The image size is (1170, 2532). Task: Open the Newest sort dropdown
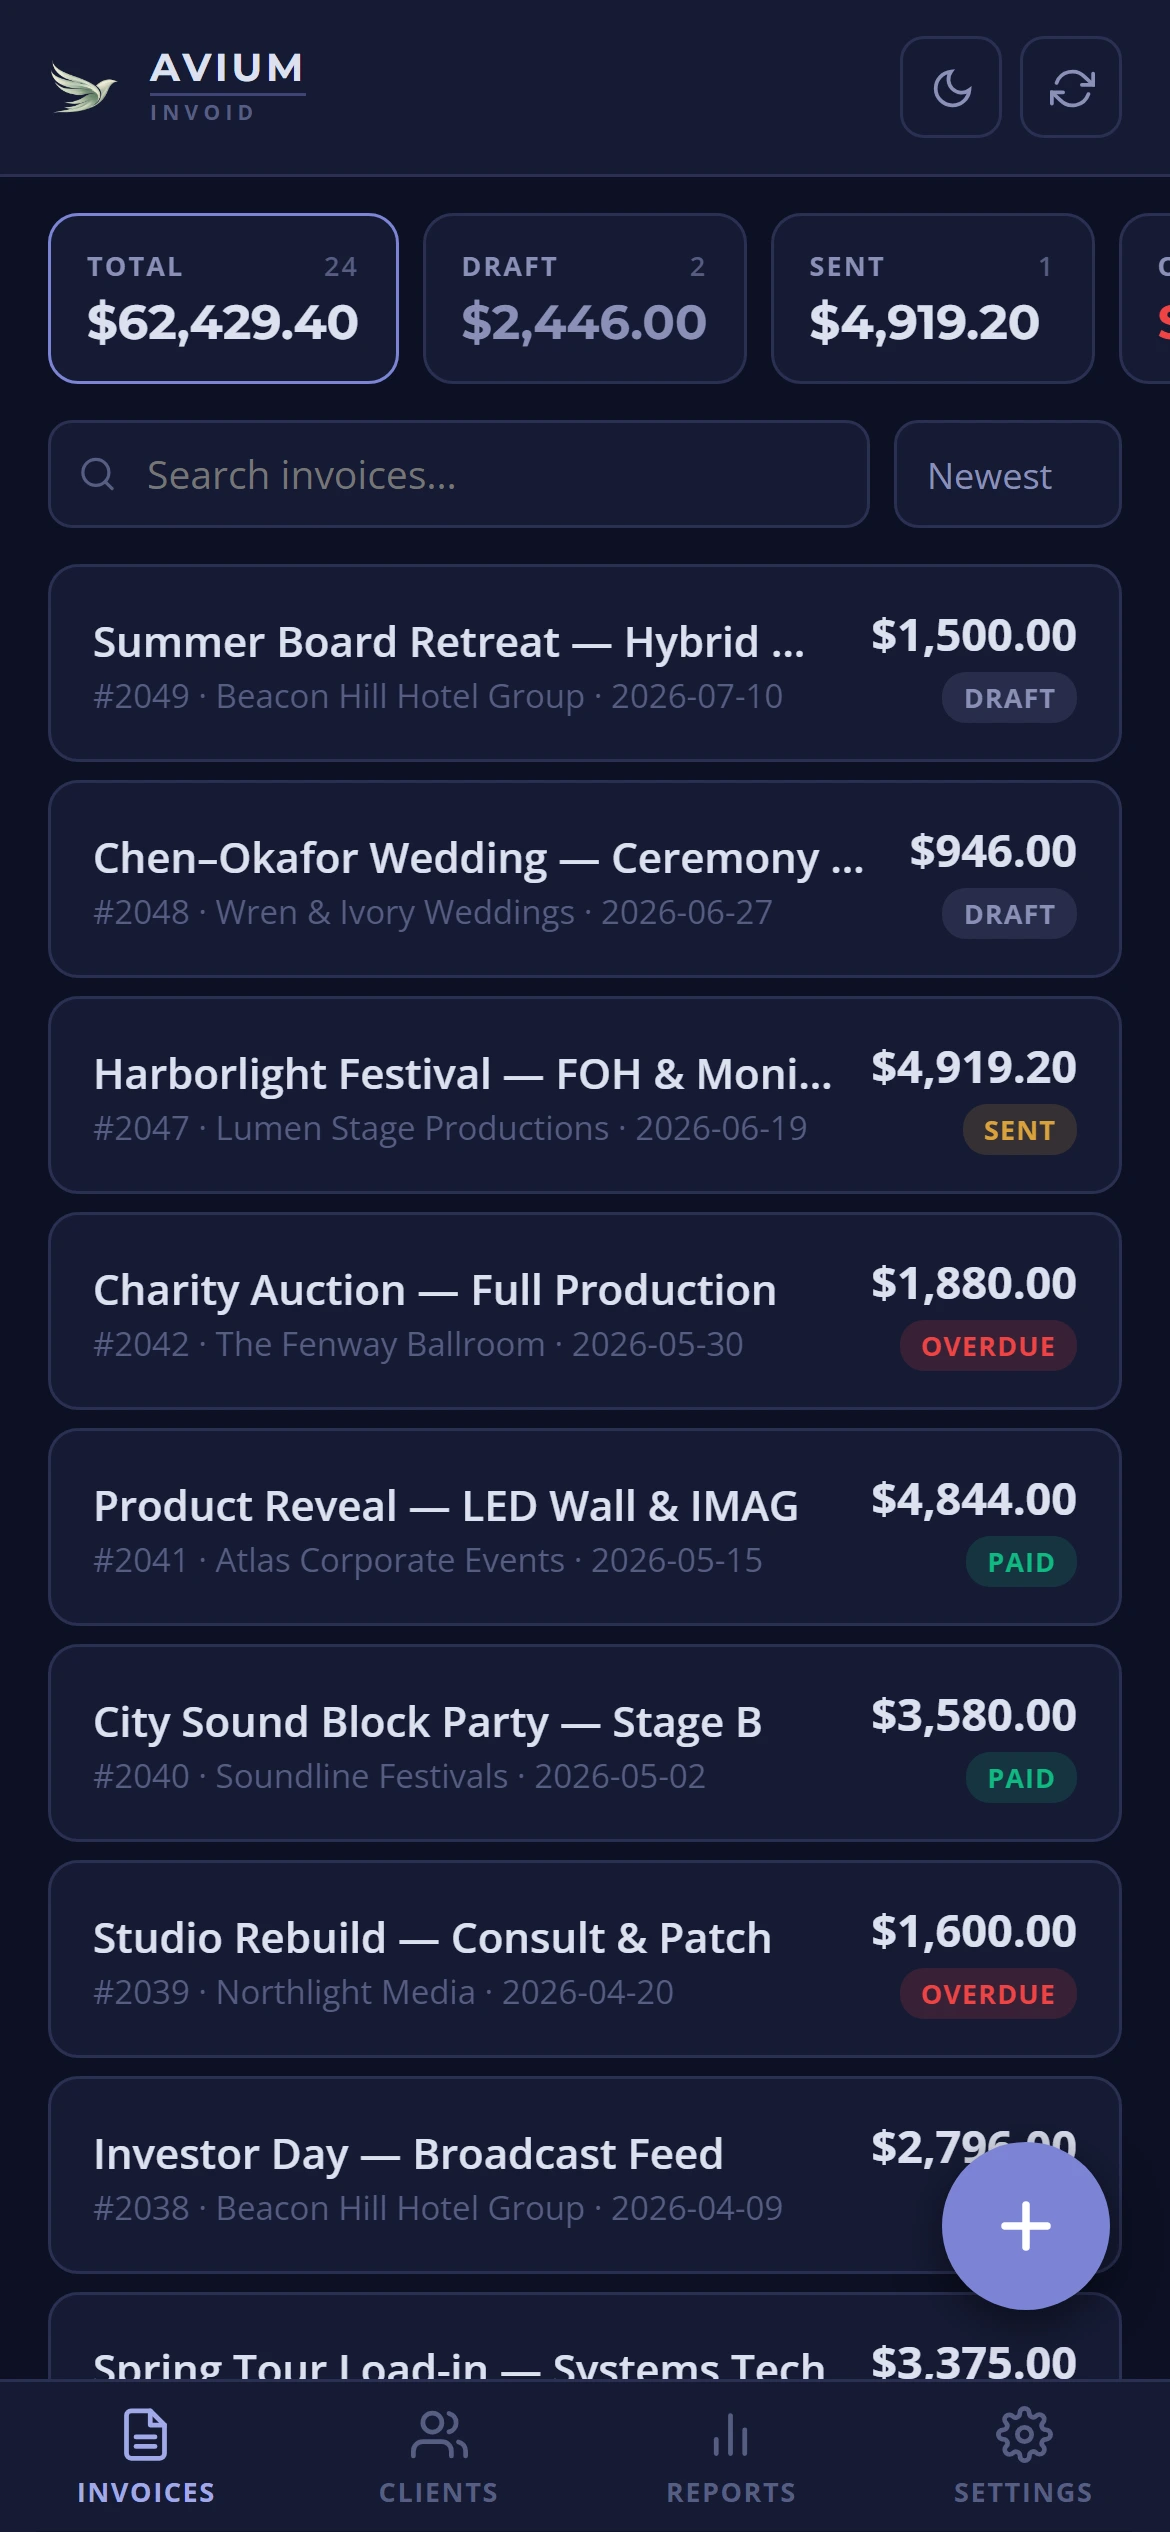click(1008, 474)
